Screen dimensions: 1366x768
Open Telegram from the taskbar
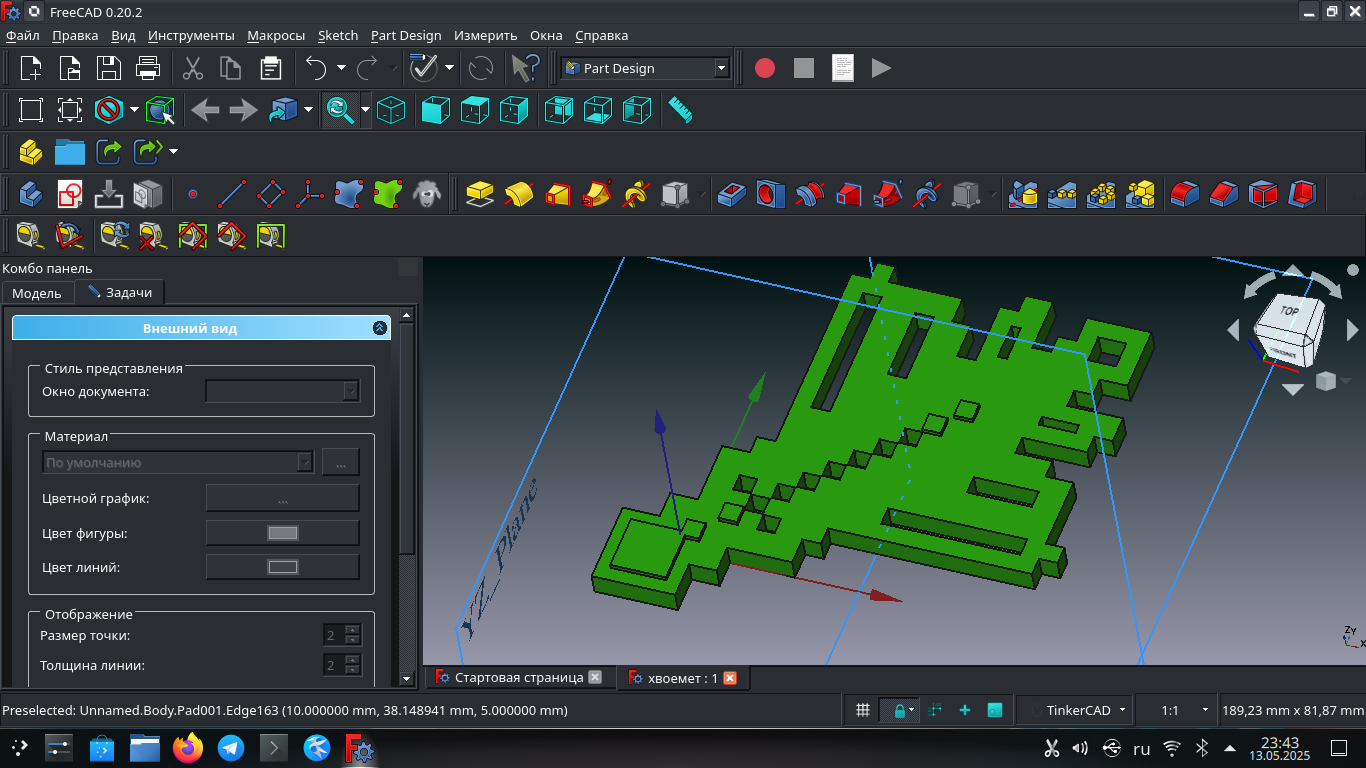pos(231,747)
